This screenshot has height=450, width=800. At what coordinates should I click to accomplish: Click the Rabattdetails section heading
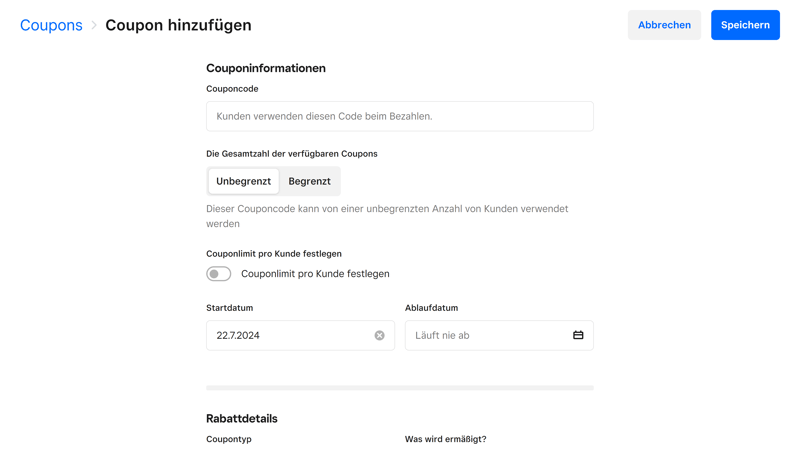pos(242,418)
